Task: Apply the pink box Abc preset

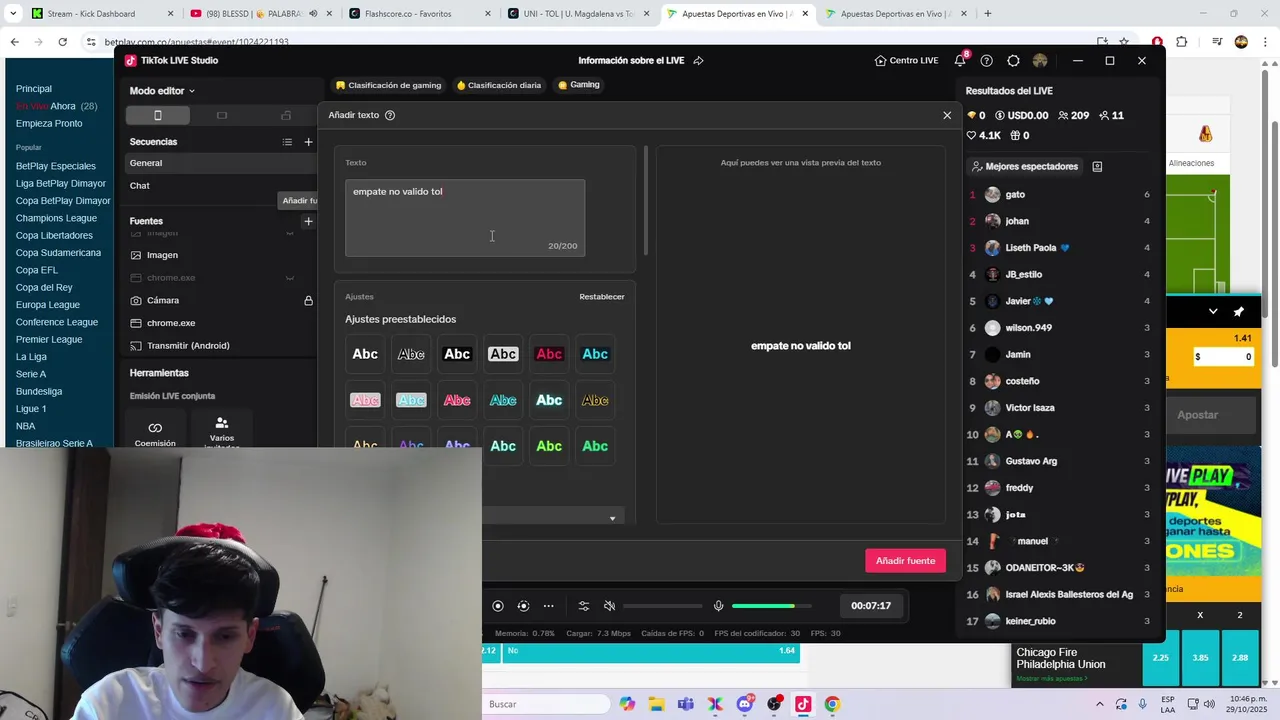Action: coord(365,400)
